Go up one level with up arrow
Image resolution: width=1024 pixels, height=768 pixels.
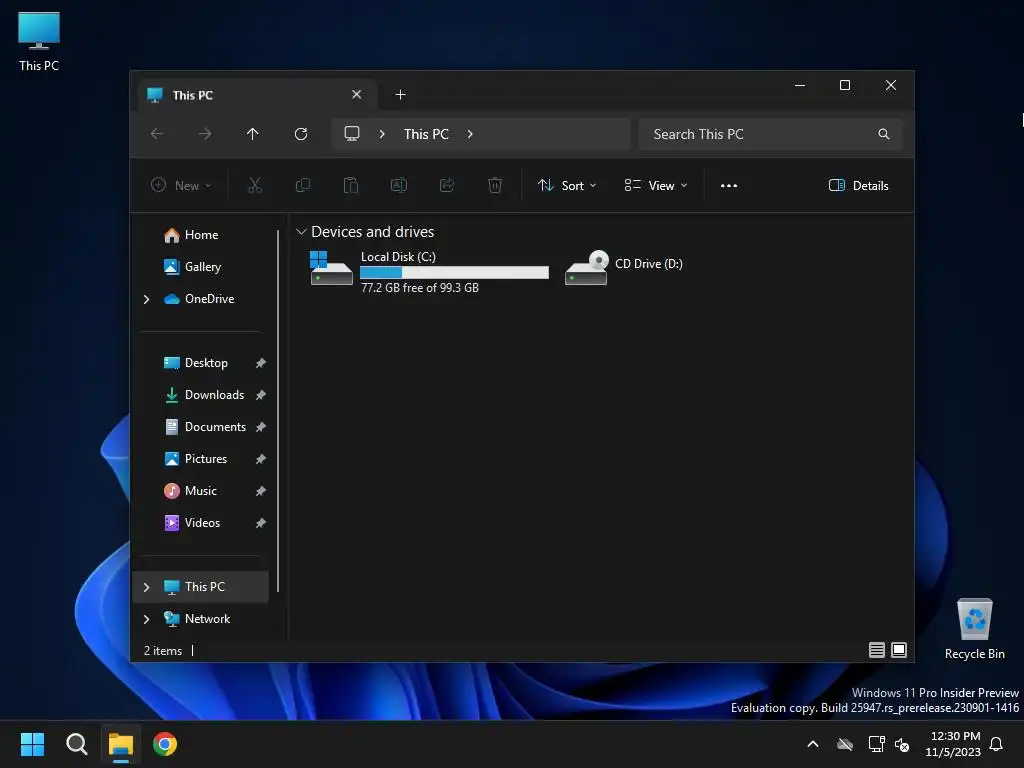(253, 134)
